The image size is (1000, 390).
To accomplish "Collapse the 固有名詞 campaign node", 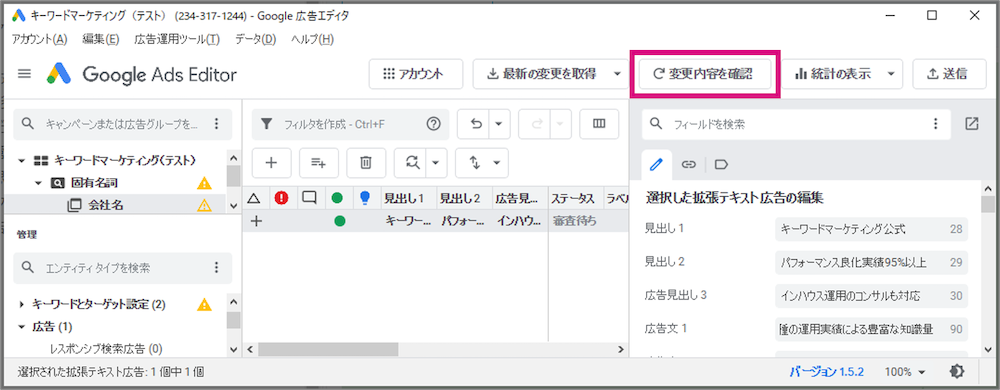I will coord(38,183).
